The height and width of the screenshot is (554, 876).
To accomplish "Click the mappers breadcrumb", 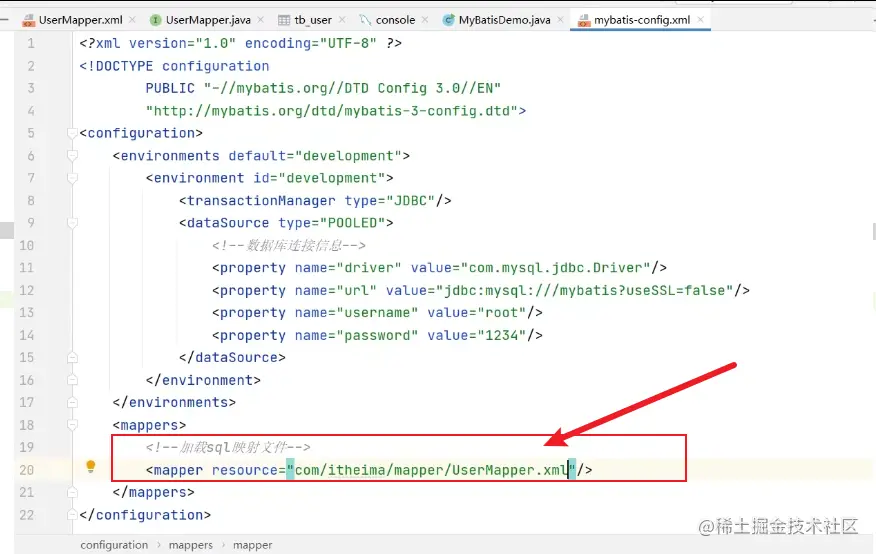I will 191,545.
